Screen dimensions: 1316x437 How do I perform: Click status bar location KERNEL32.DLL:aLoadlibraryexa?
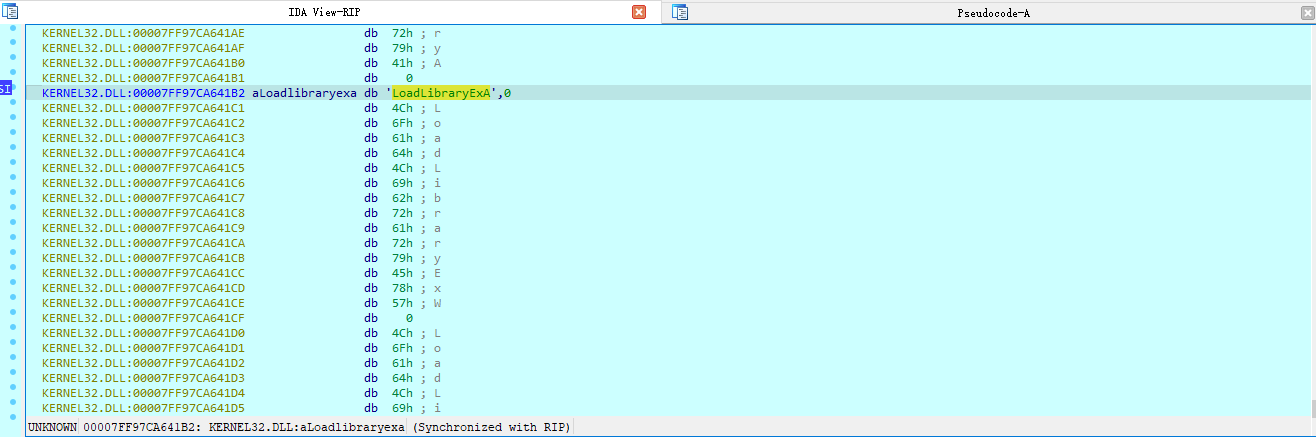tap(307, 428)
